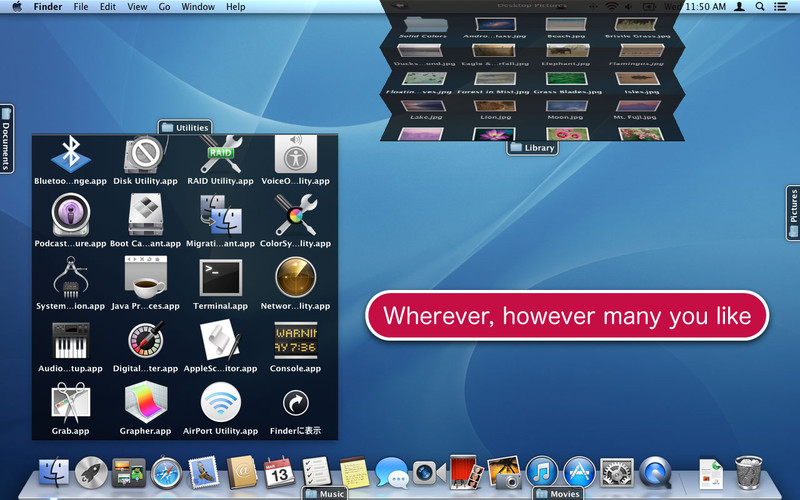Launch iTunes from the Dock
800x500 pixels.
[542, 472]
